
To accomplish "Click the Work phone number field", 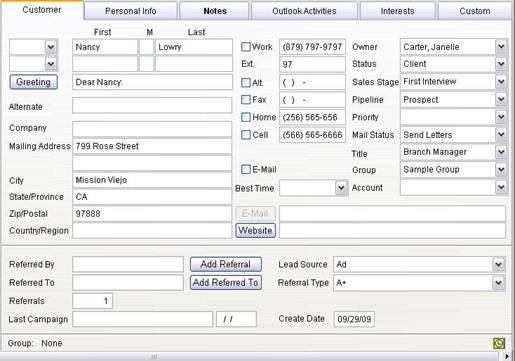I will tap(312, 47).
